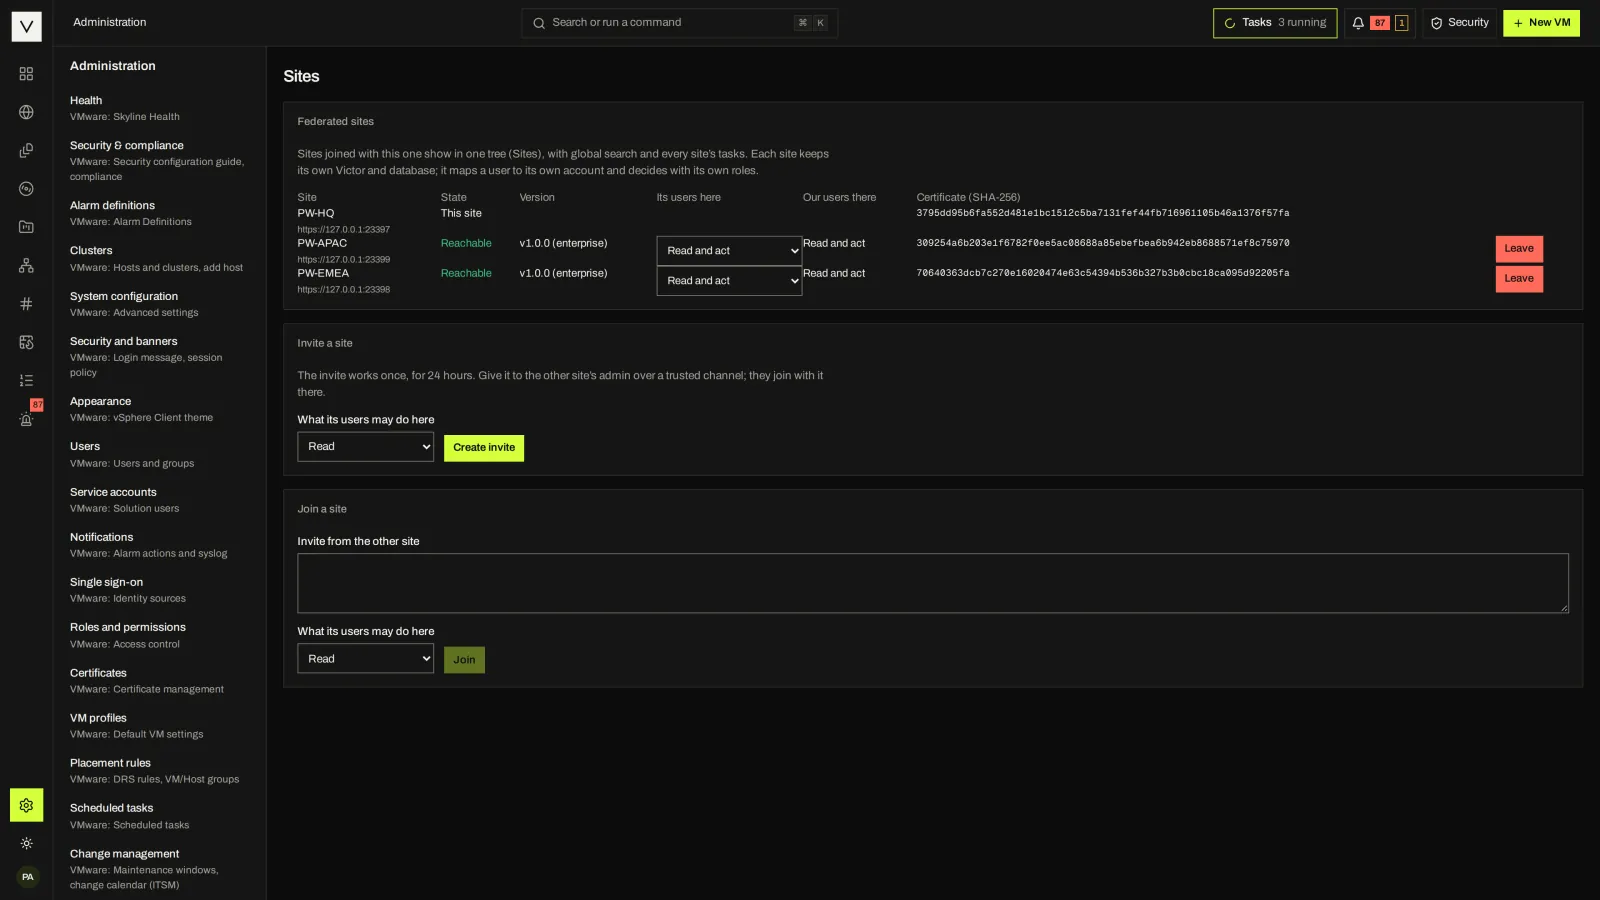Open System configuration menu item
This screenshot has height=900, width=1600.
[158, 304]
